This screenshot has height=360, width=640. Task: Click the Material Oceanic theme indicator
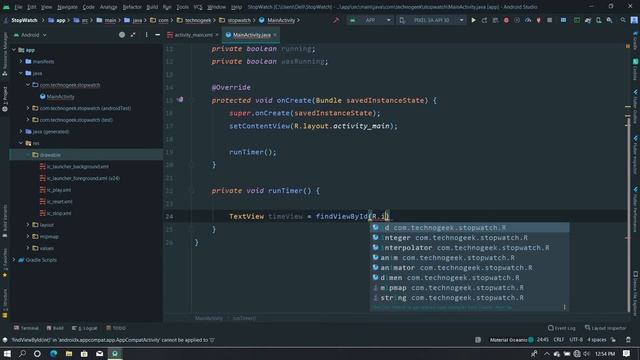point(511,340)
